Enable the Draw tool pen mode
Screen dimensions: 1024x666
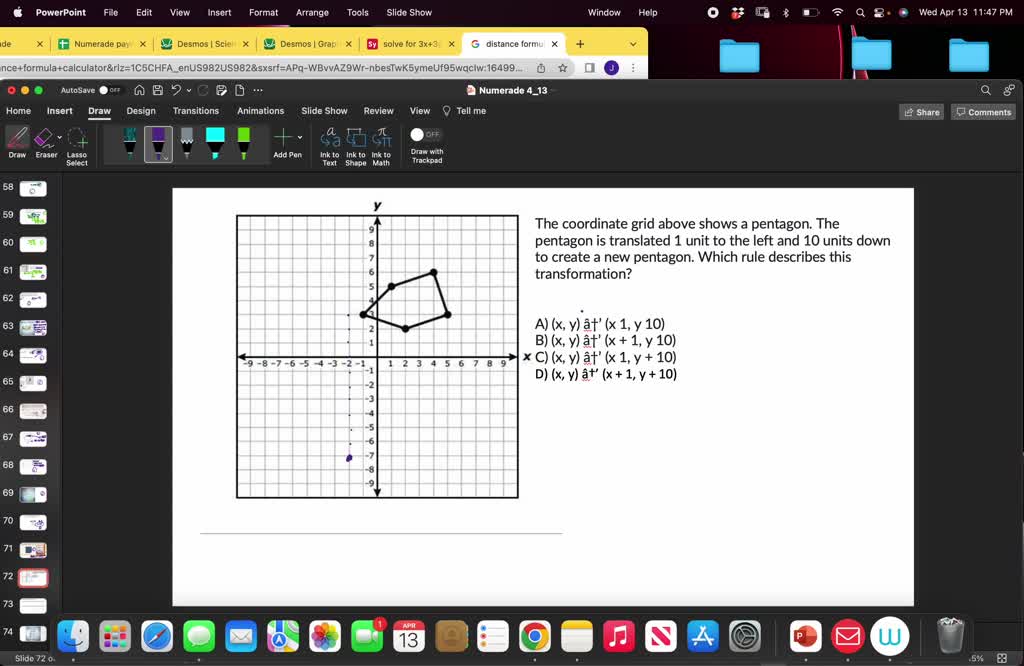[16, 145]
